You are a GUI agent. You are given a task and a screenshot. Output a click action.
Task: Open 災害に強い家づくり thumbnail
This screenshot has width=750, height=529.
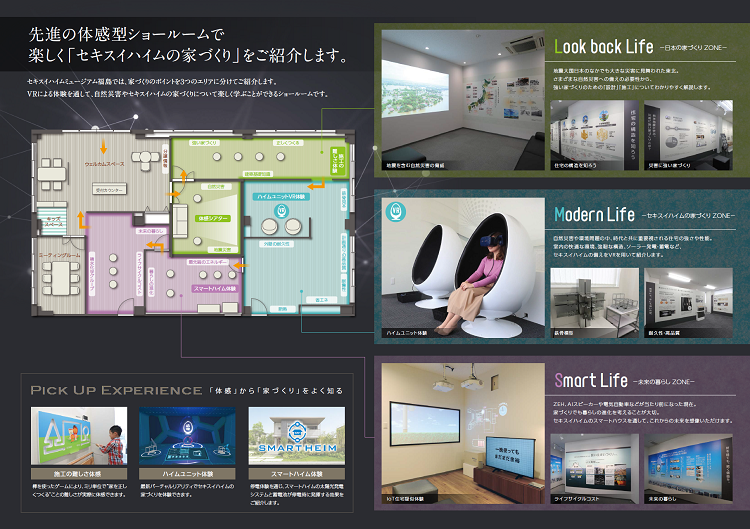pyautogui.click(x=688, y=135)
